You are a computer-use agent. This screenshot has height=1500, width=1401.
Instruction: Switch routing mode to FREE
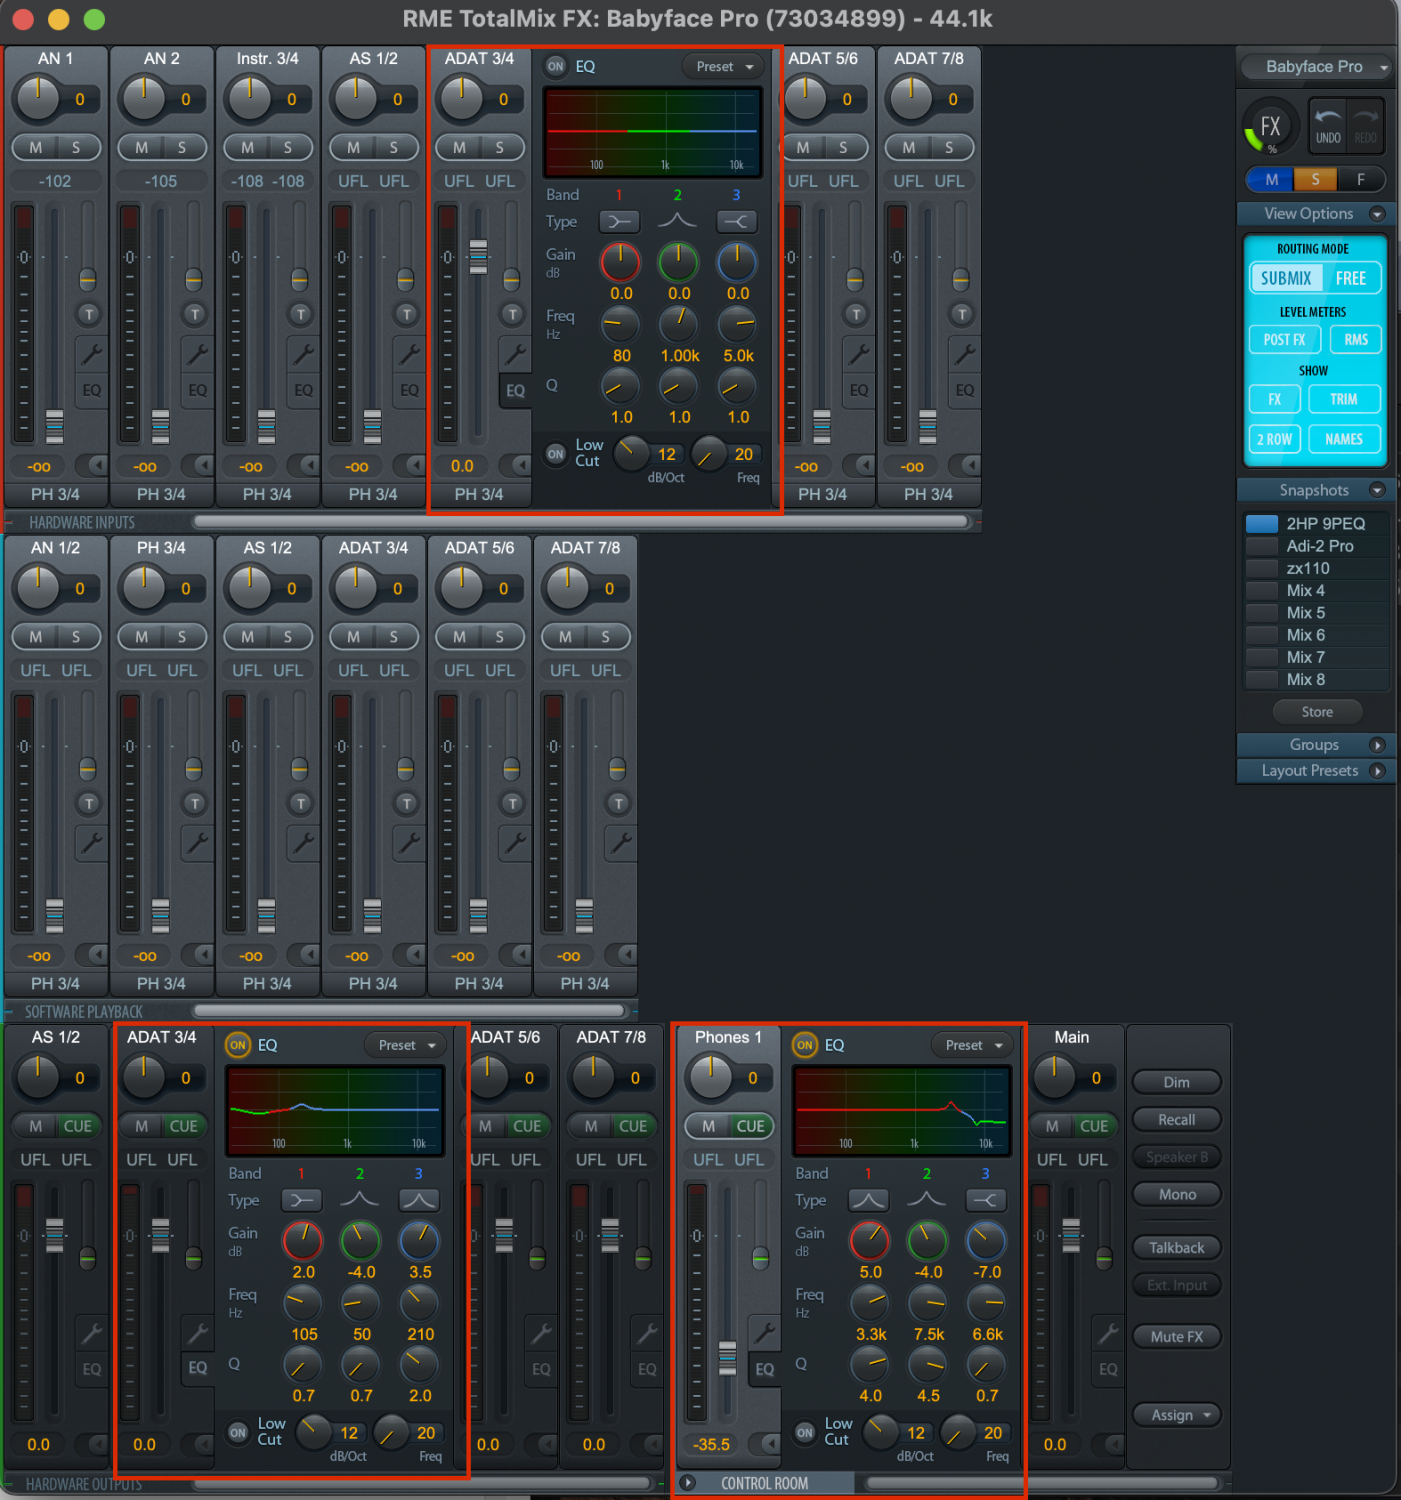[1351, 278]
